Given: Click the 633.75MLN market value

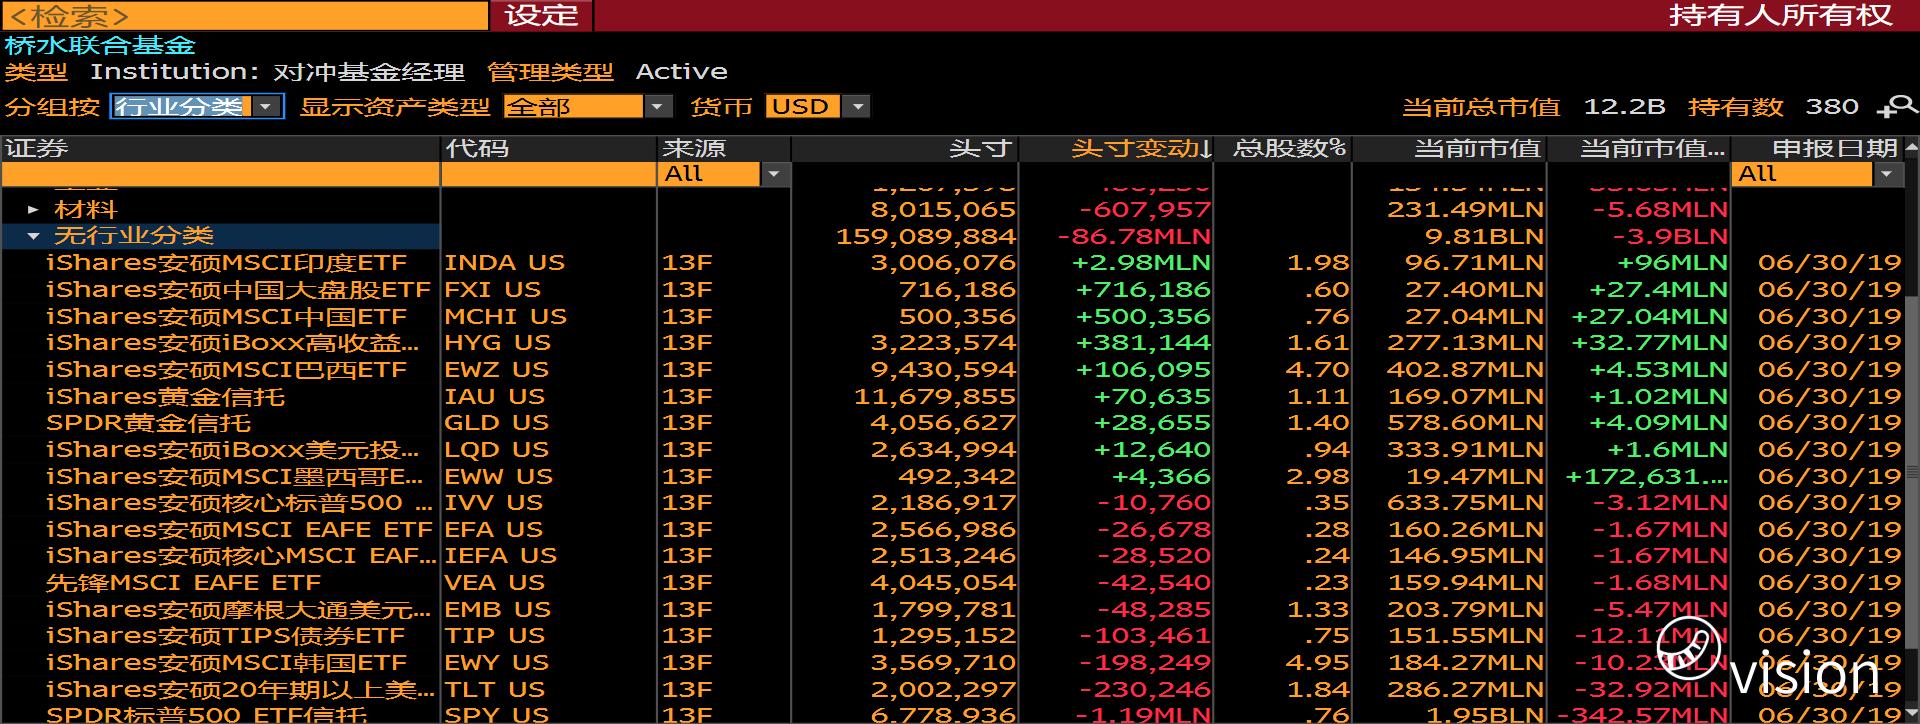Looking at the screenshot, I should click(1466, 503).
